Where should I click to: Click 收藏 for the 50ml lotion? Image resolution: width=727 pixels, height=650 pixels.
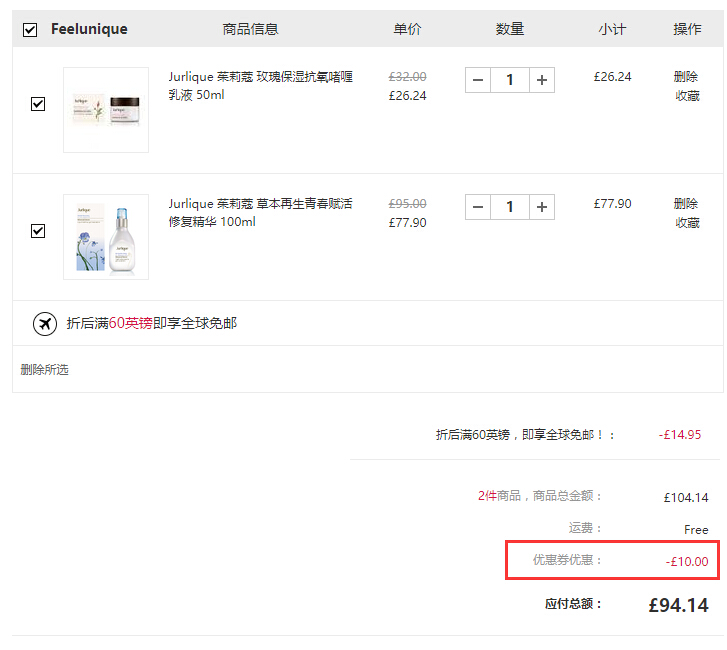[x=687, y=96]
